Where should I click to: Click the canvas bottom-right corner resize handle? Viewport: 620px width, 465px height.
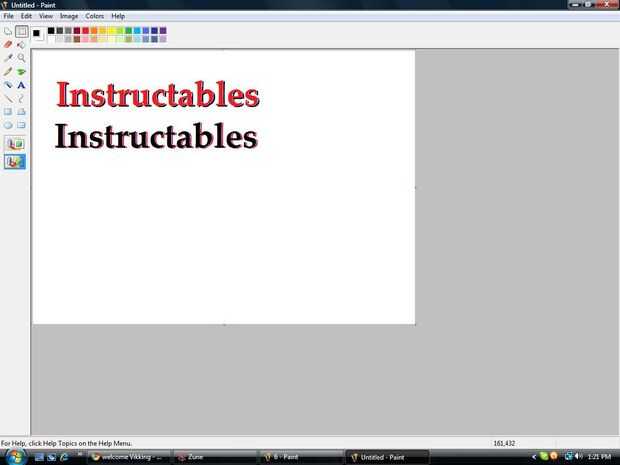tap(416, 325)
